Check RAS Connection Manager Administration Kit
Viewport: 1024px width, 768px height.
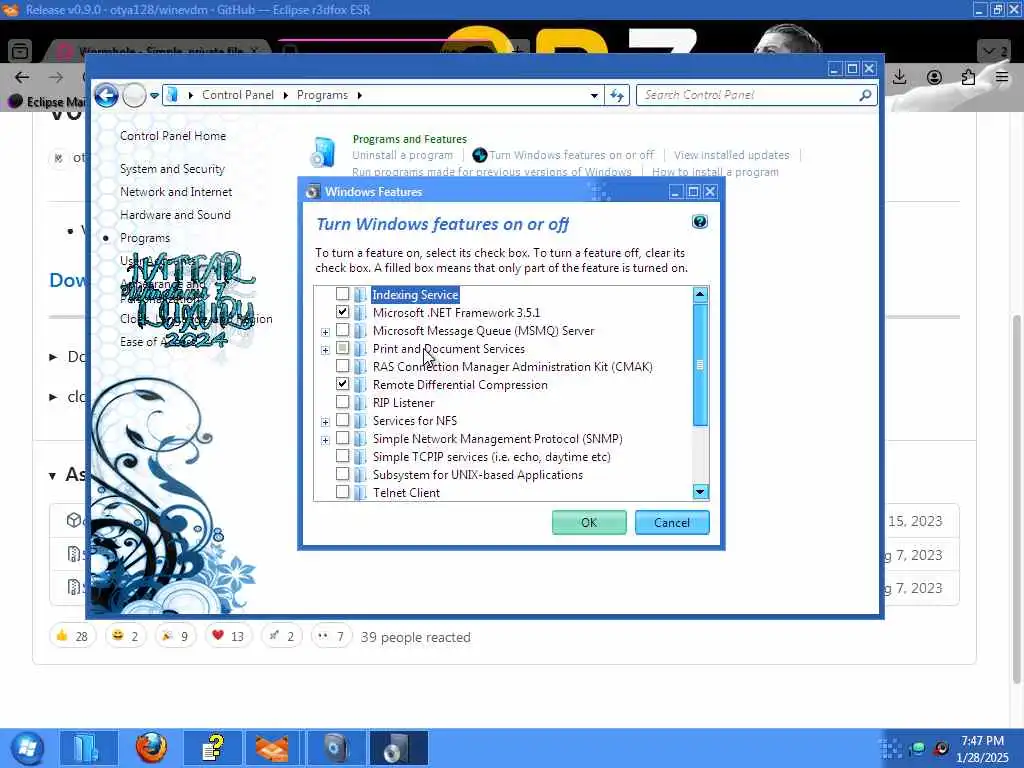click(342, 366)
